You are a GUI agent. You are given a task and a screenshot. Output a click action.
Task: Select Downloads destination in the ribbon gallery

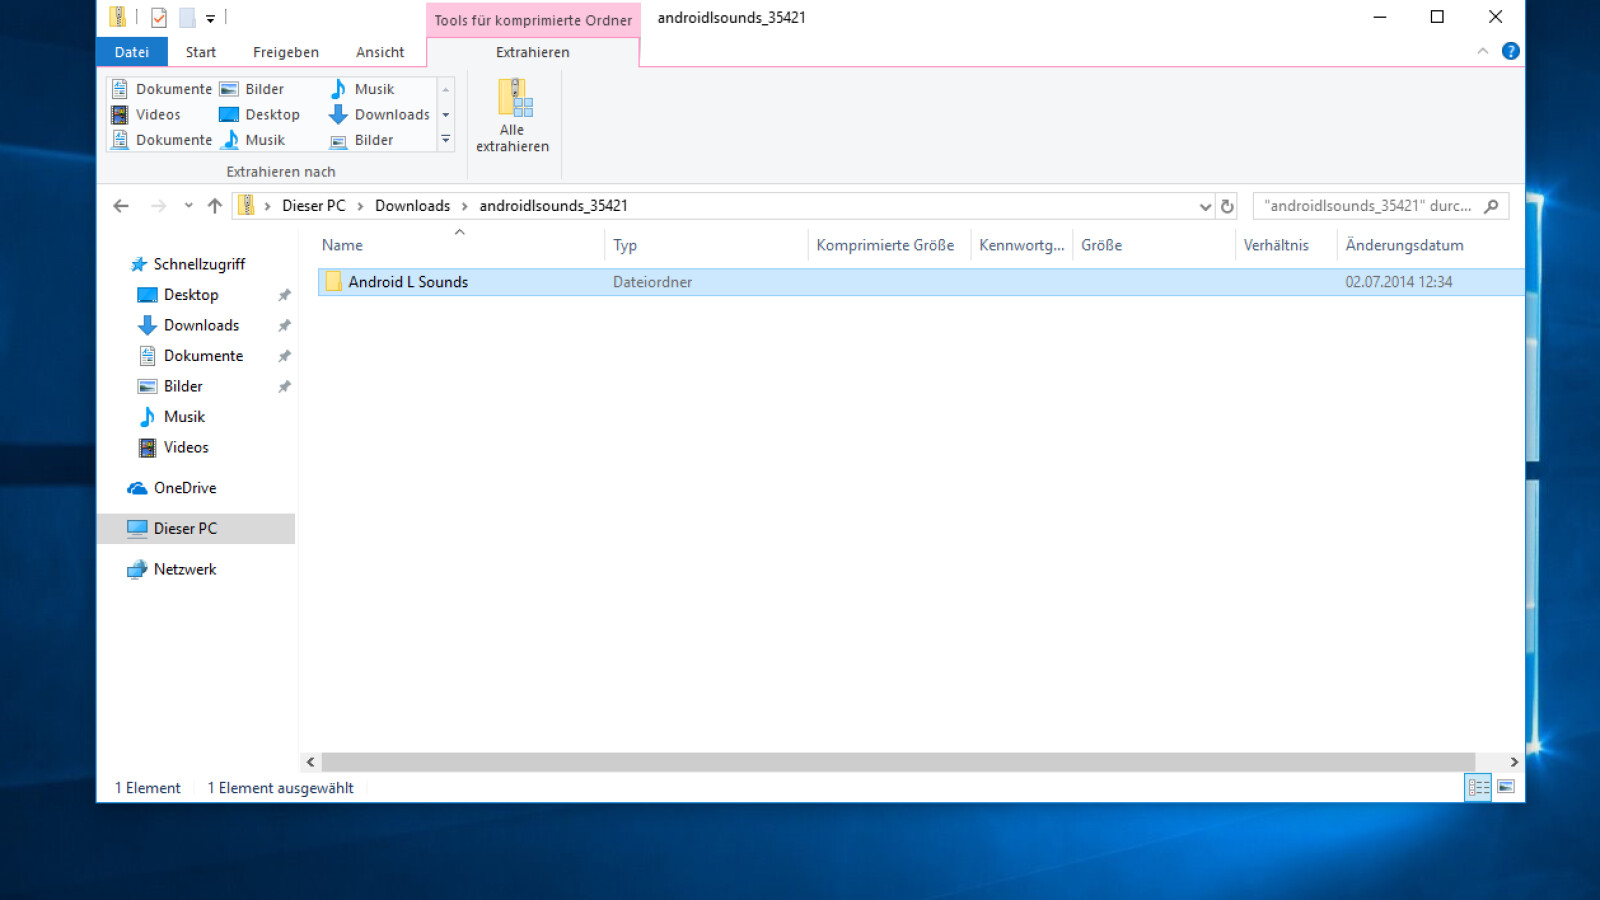point(380,115)
